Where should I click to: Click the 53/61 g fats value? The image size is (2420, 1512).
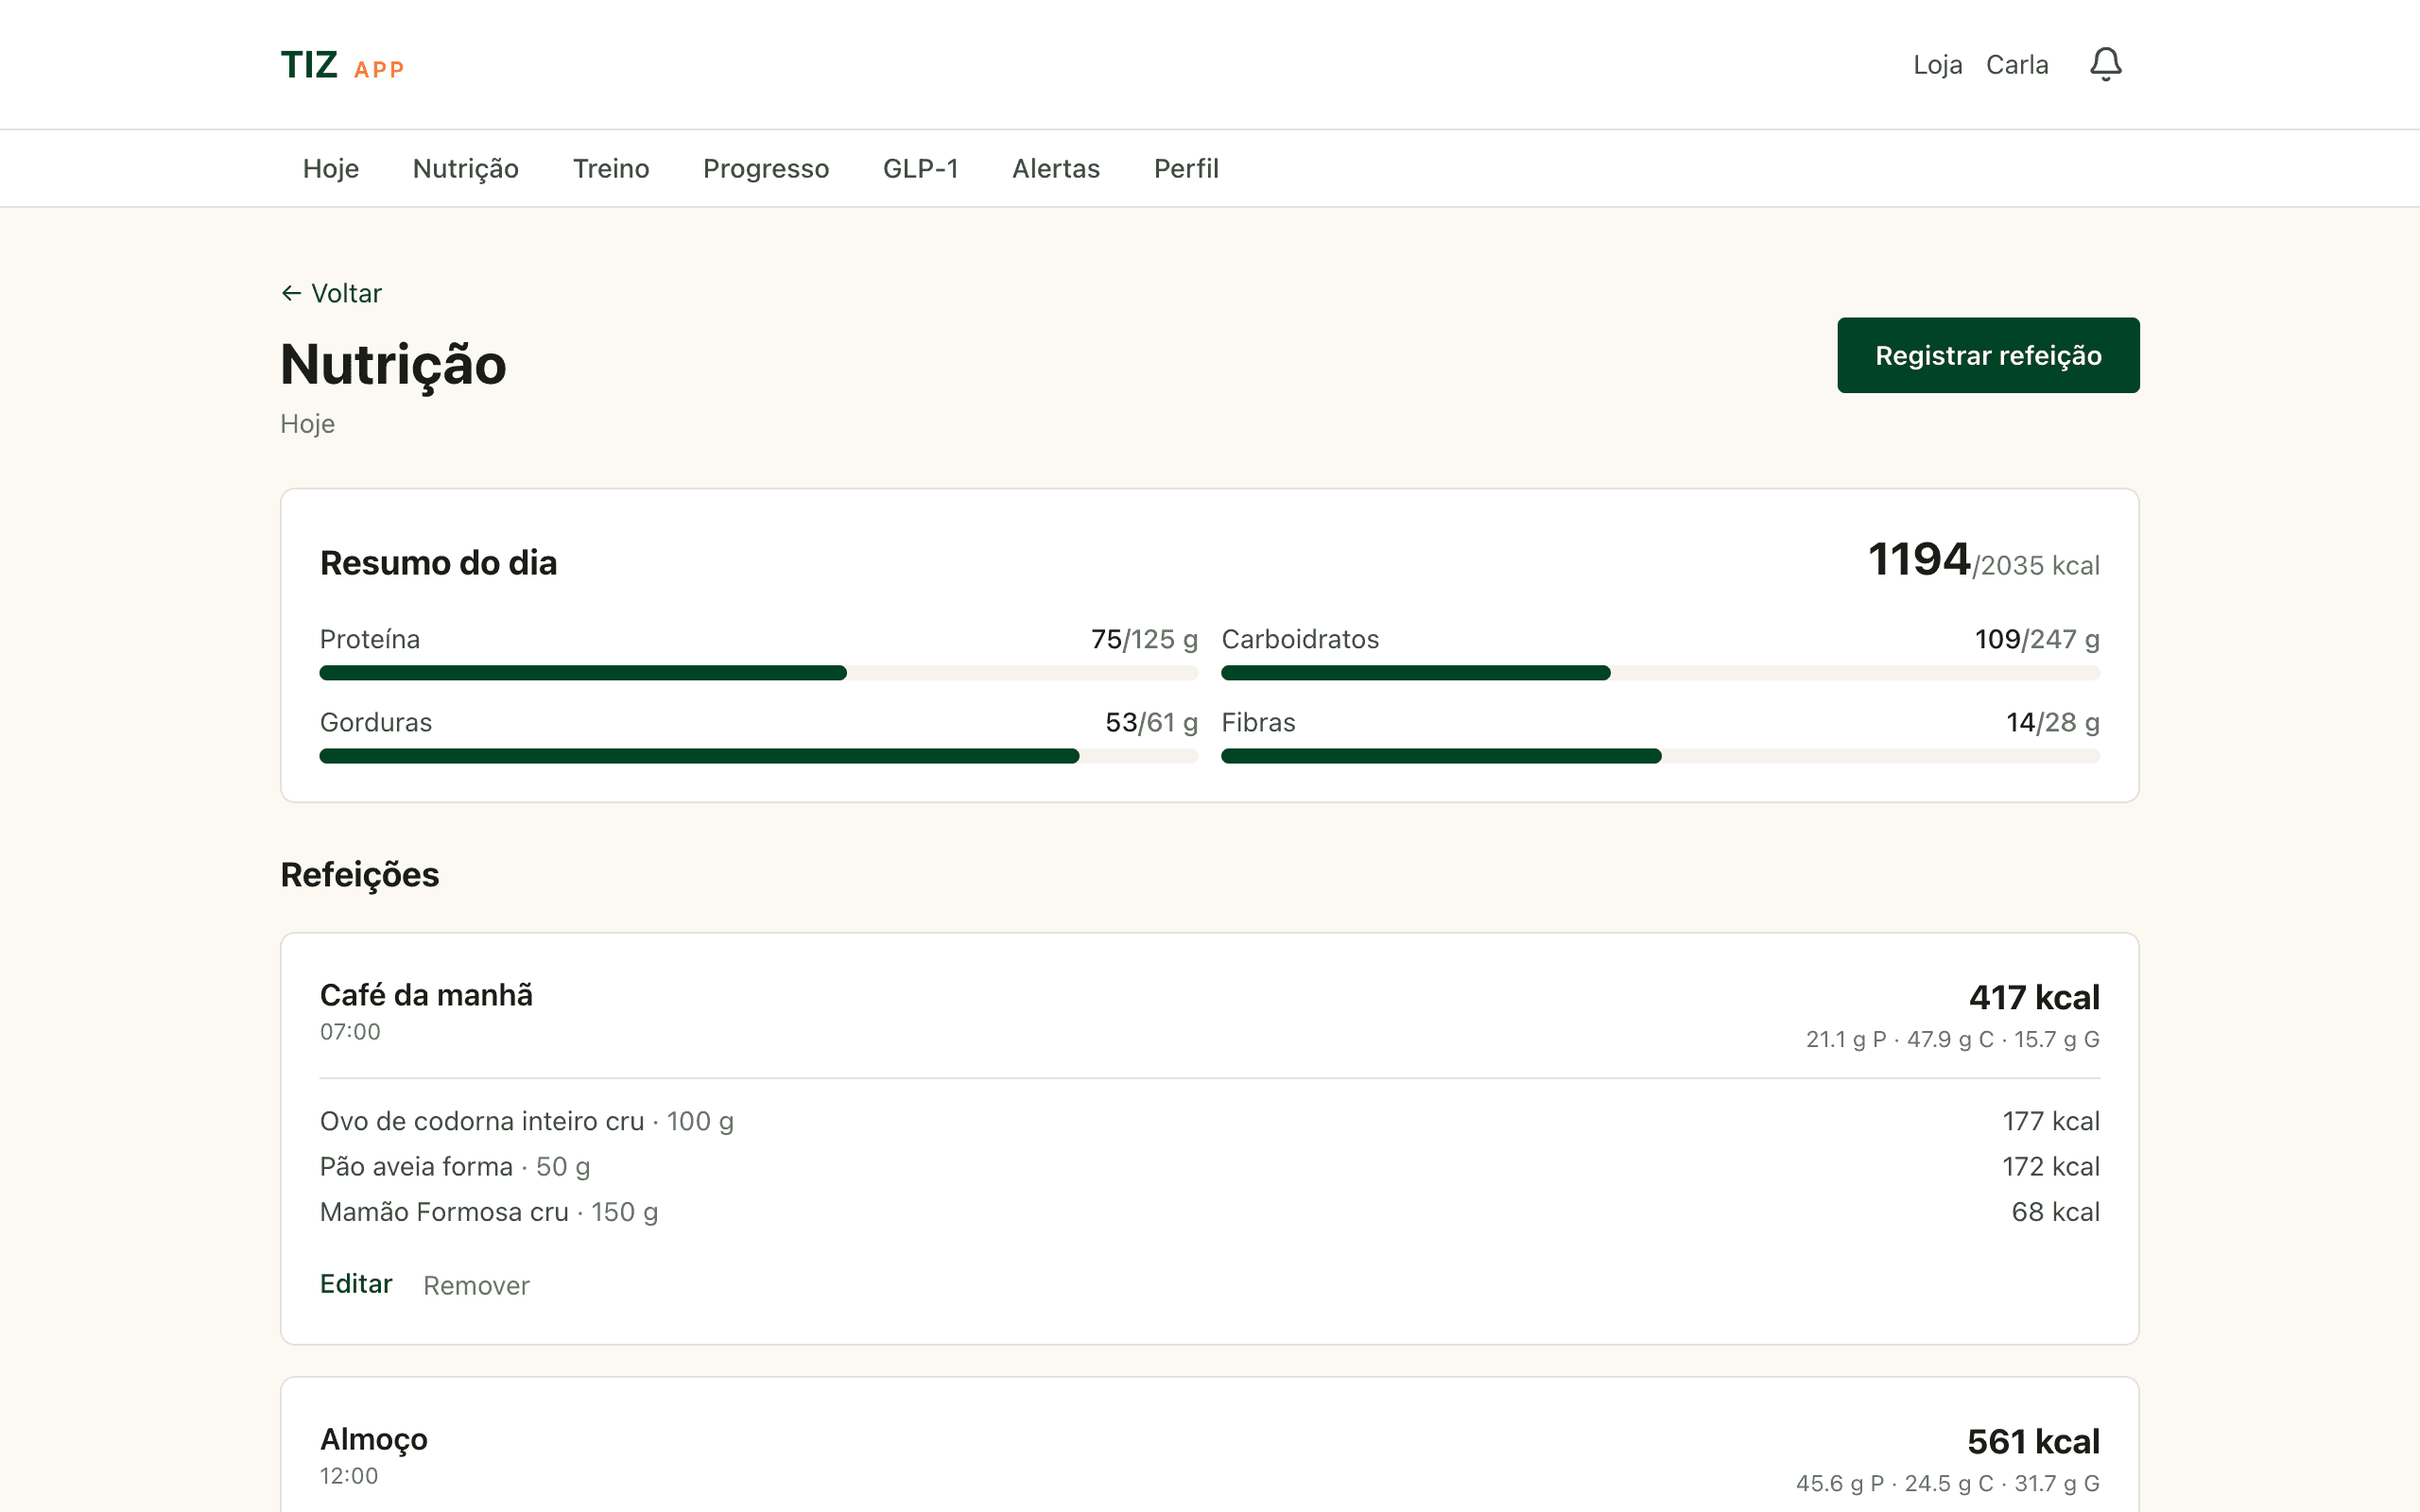(1151, 722)
